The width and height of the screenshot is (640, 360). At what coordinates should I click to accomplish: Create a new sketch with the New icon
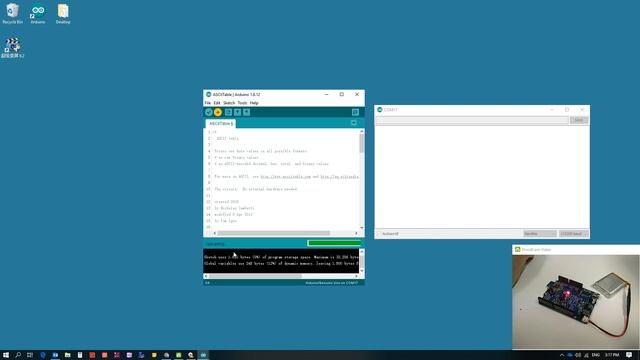tap(228, 112)
